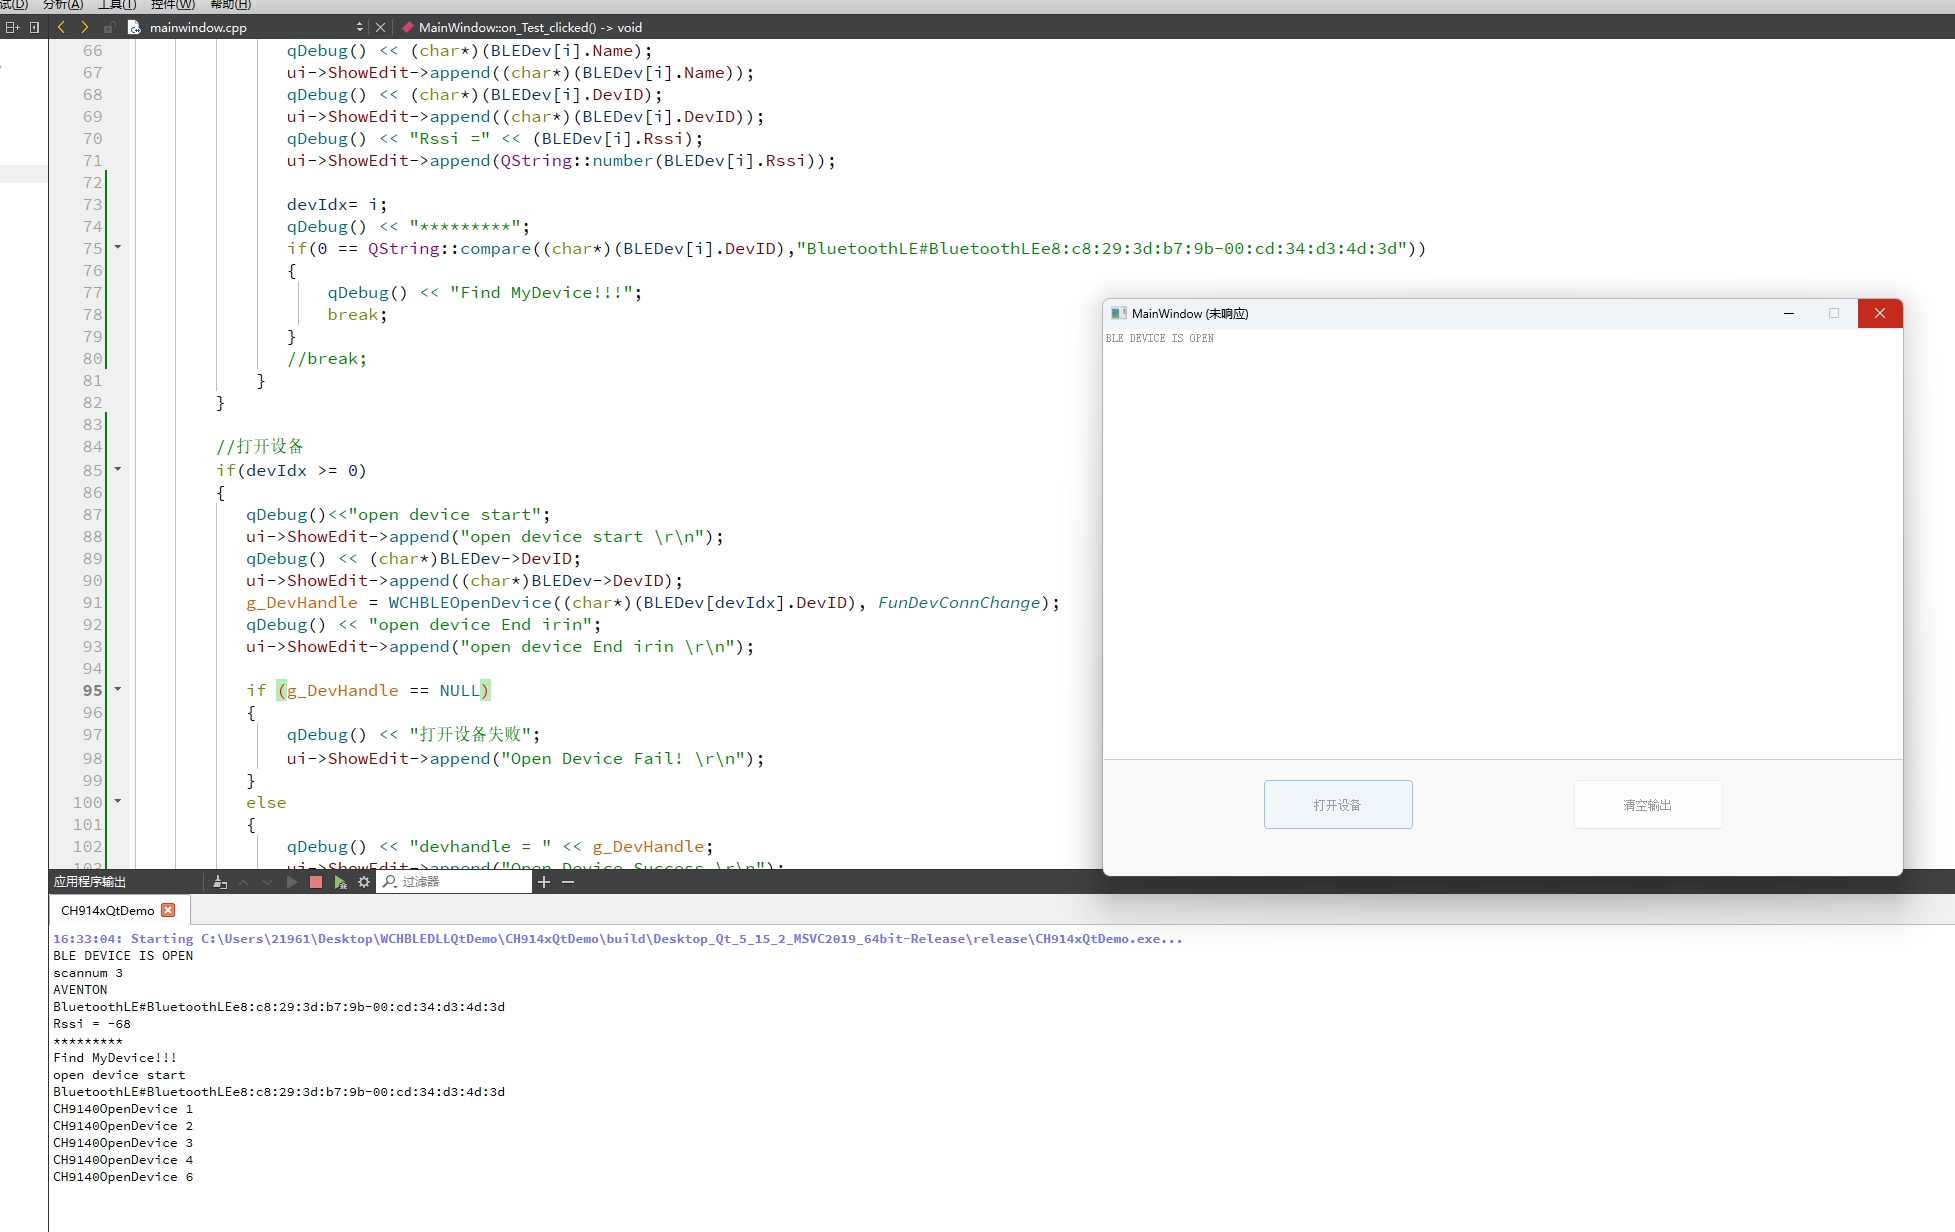Minimize the MainWindow dialog

[x=1789, y=314]
